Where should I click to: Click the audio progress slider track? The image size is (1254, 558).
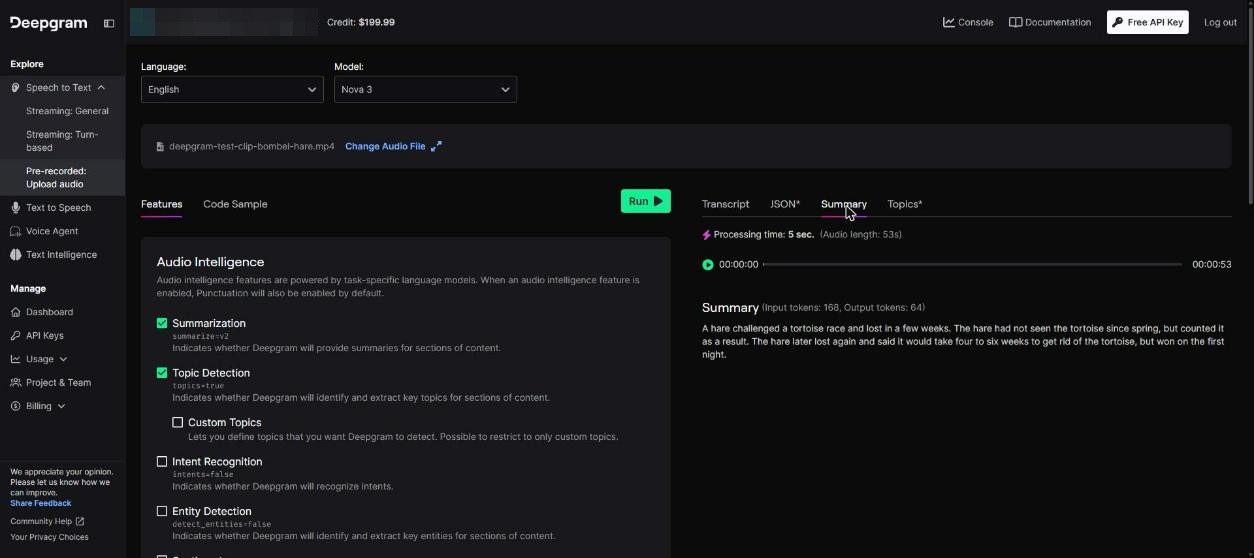(972, 265)
